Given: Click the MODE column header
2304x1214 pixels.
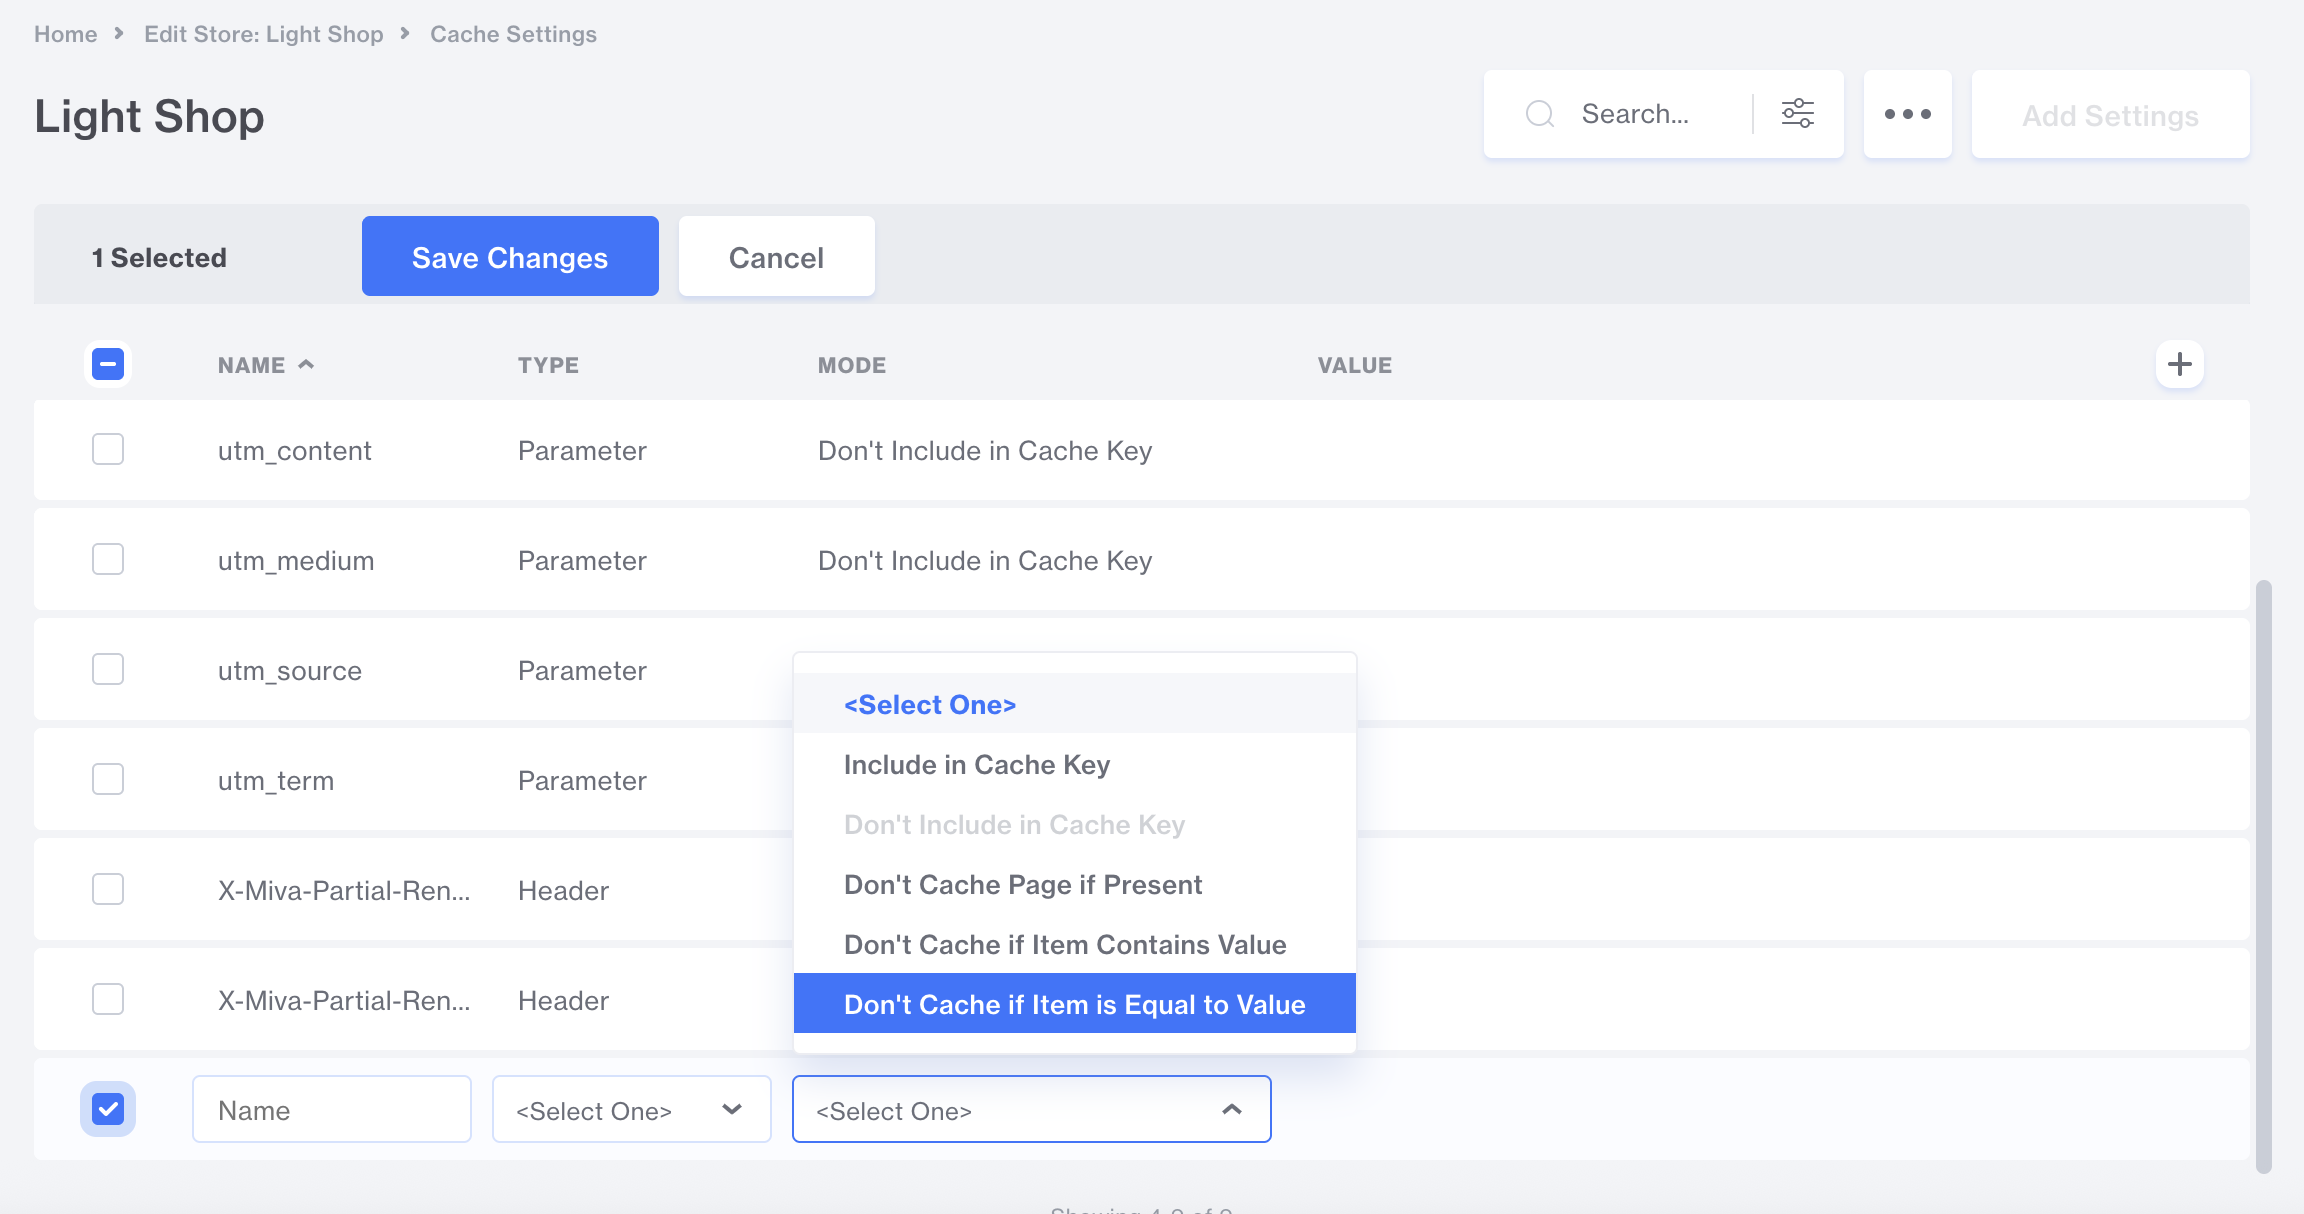Looking at the screenshot, I should tap(852, 365).
